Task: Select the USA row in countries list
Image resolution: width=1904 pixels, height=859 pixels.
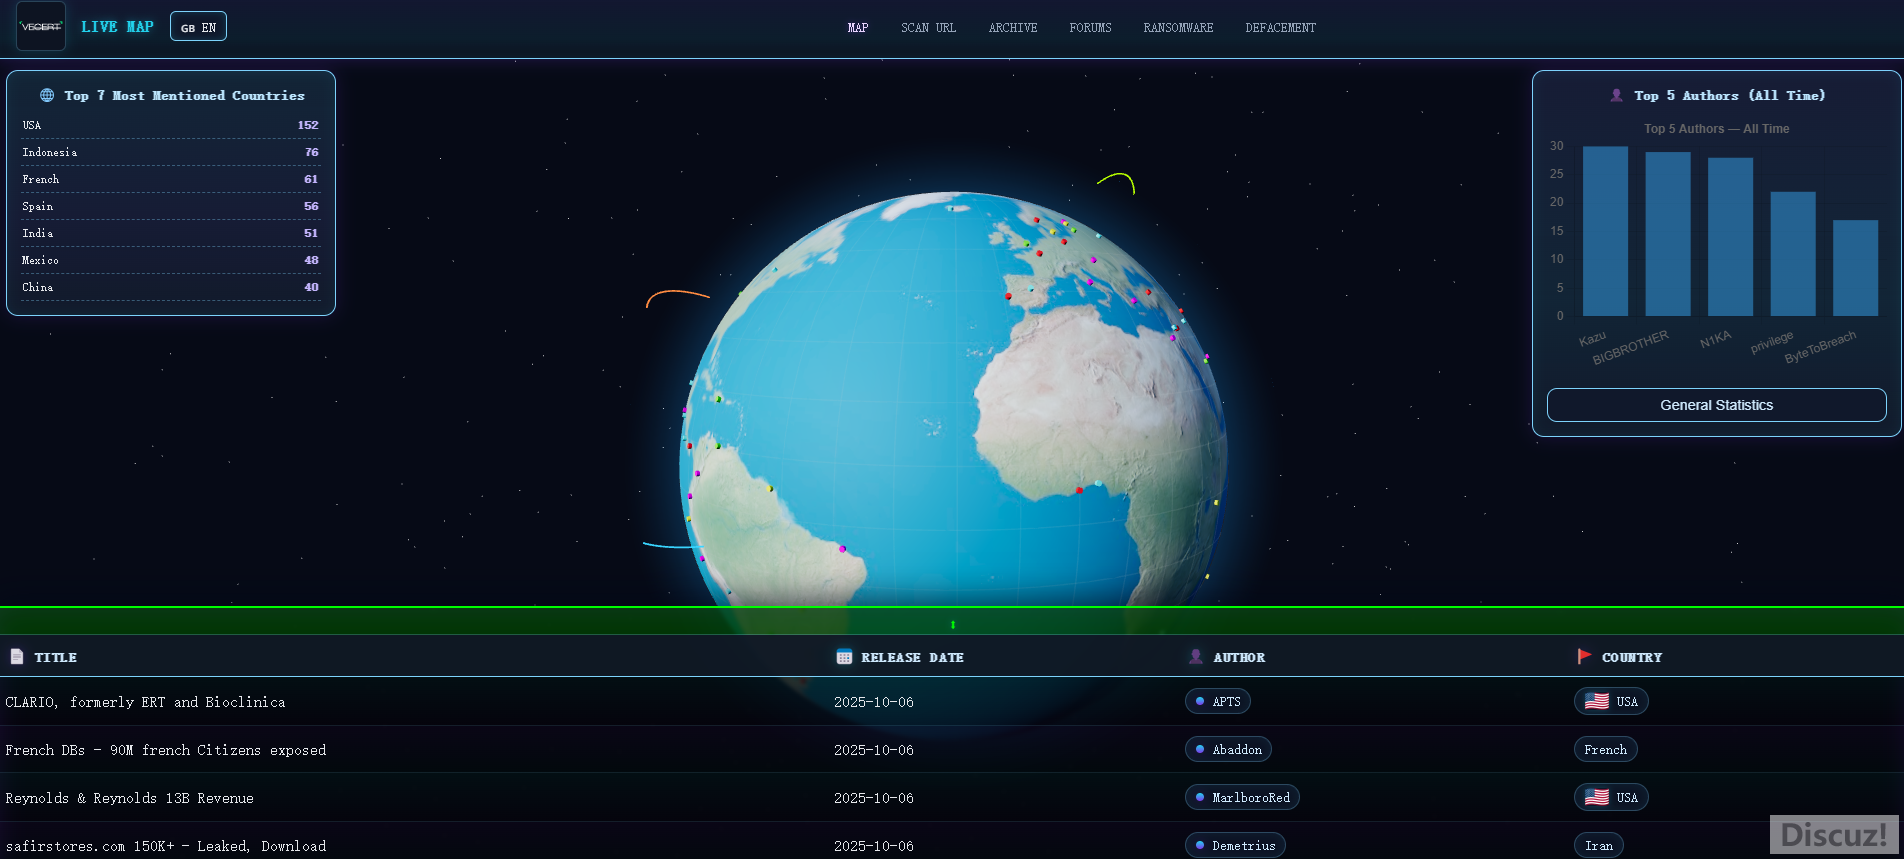Action: 170,125
